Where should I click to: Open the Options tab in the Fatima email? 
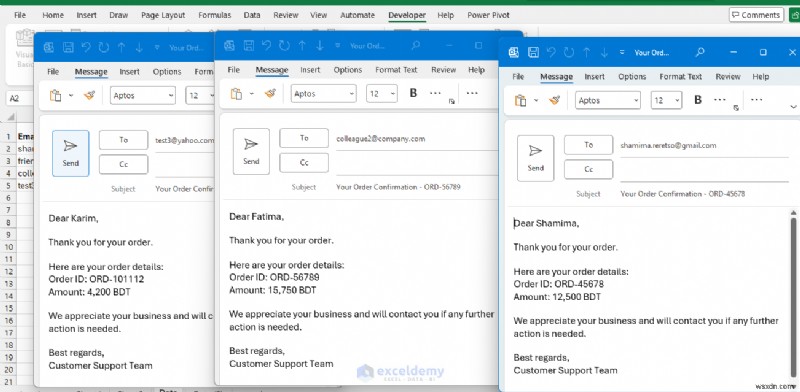tap(347, 70)
